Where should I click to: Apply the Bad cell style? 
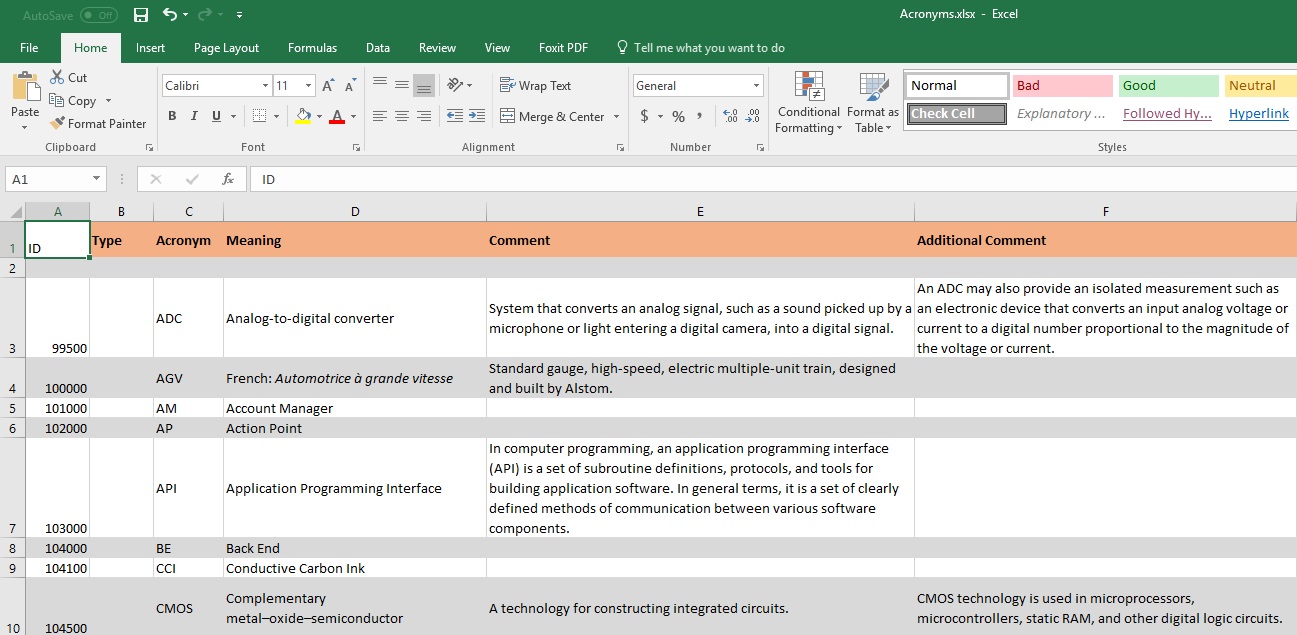(x=1063, y=86)
